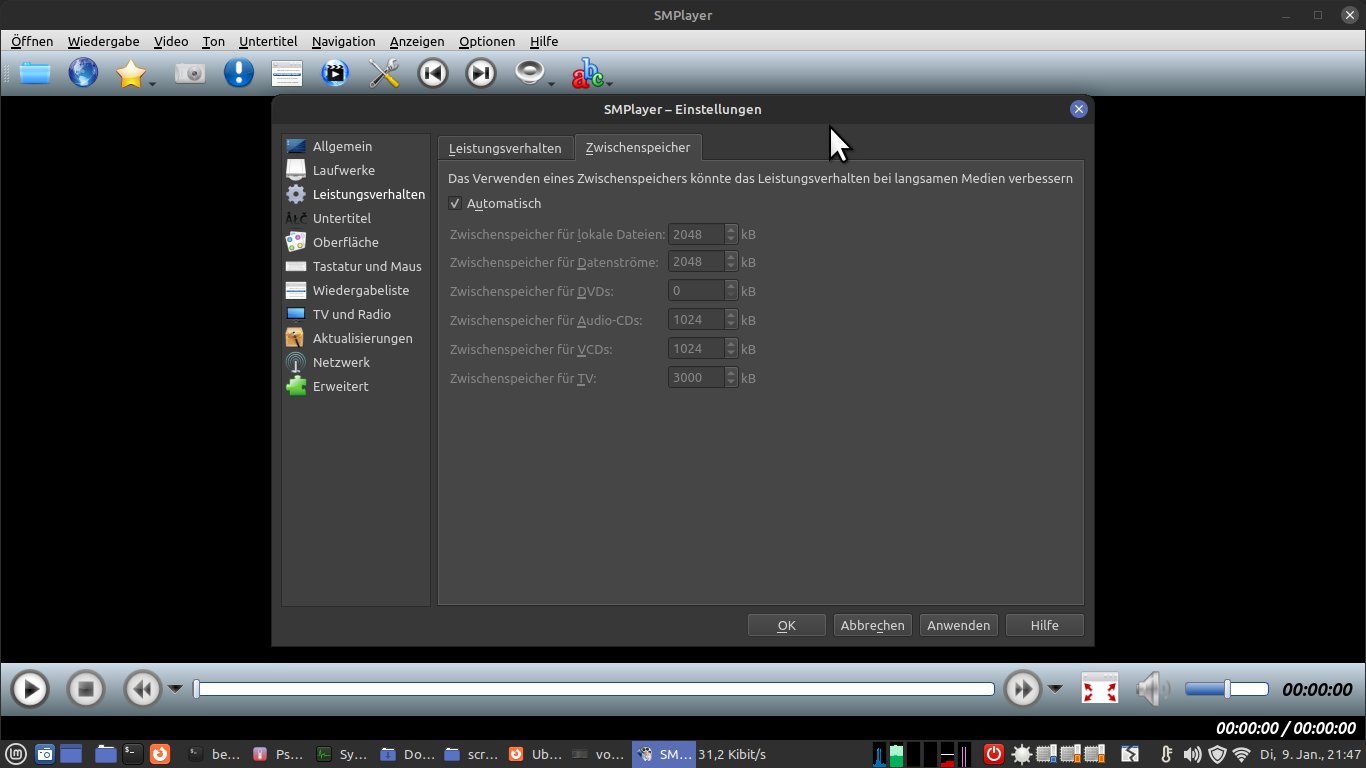Screen dimensions: 1366x768
Task: Open the playlist toolbar icon
Action: [287, 73]
